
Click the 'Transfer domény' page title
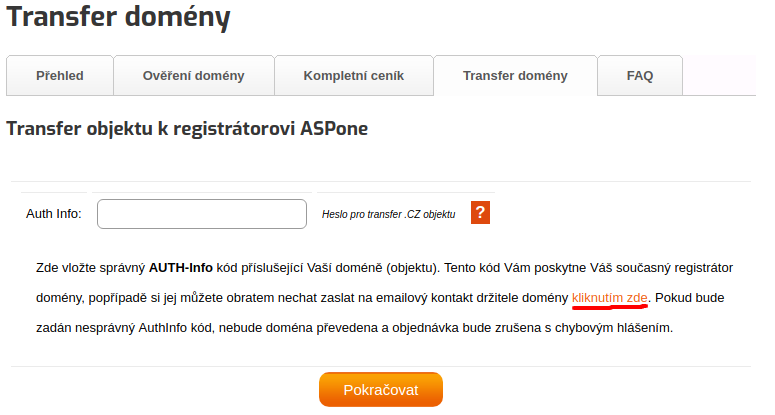click(119, 17)
